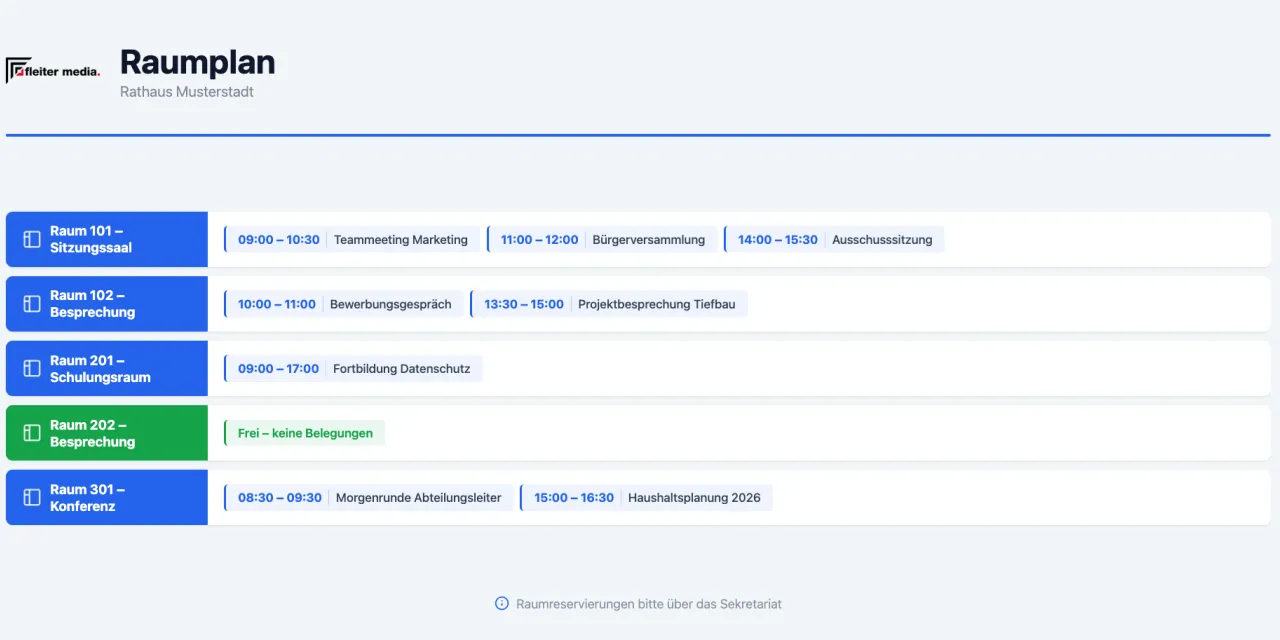Image resolution: width=1280 pixels, height=640 pixels.
Task: Click the 13:30 – 15:00 time slot
Action: tap(524, 304)
